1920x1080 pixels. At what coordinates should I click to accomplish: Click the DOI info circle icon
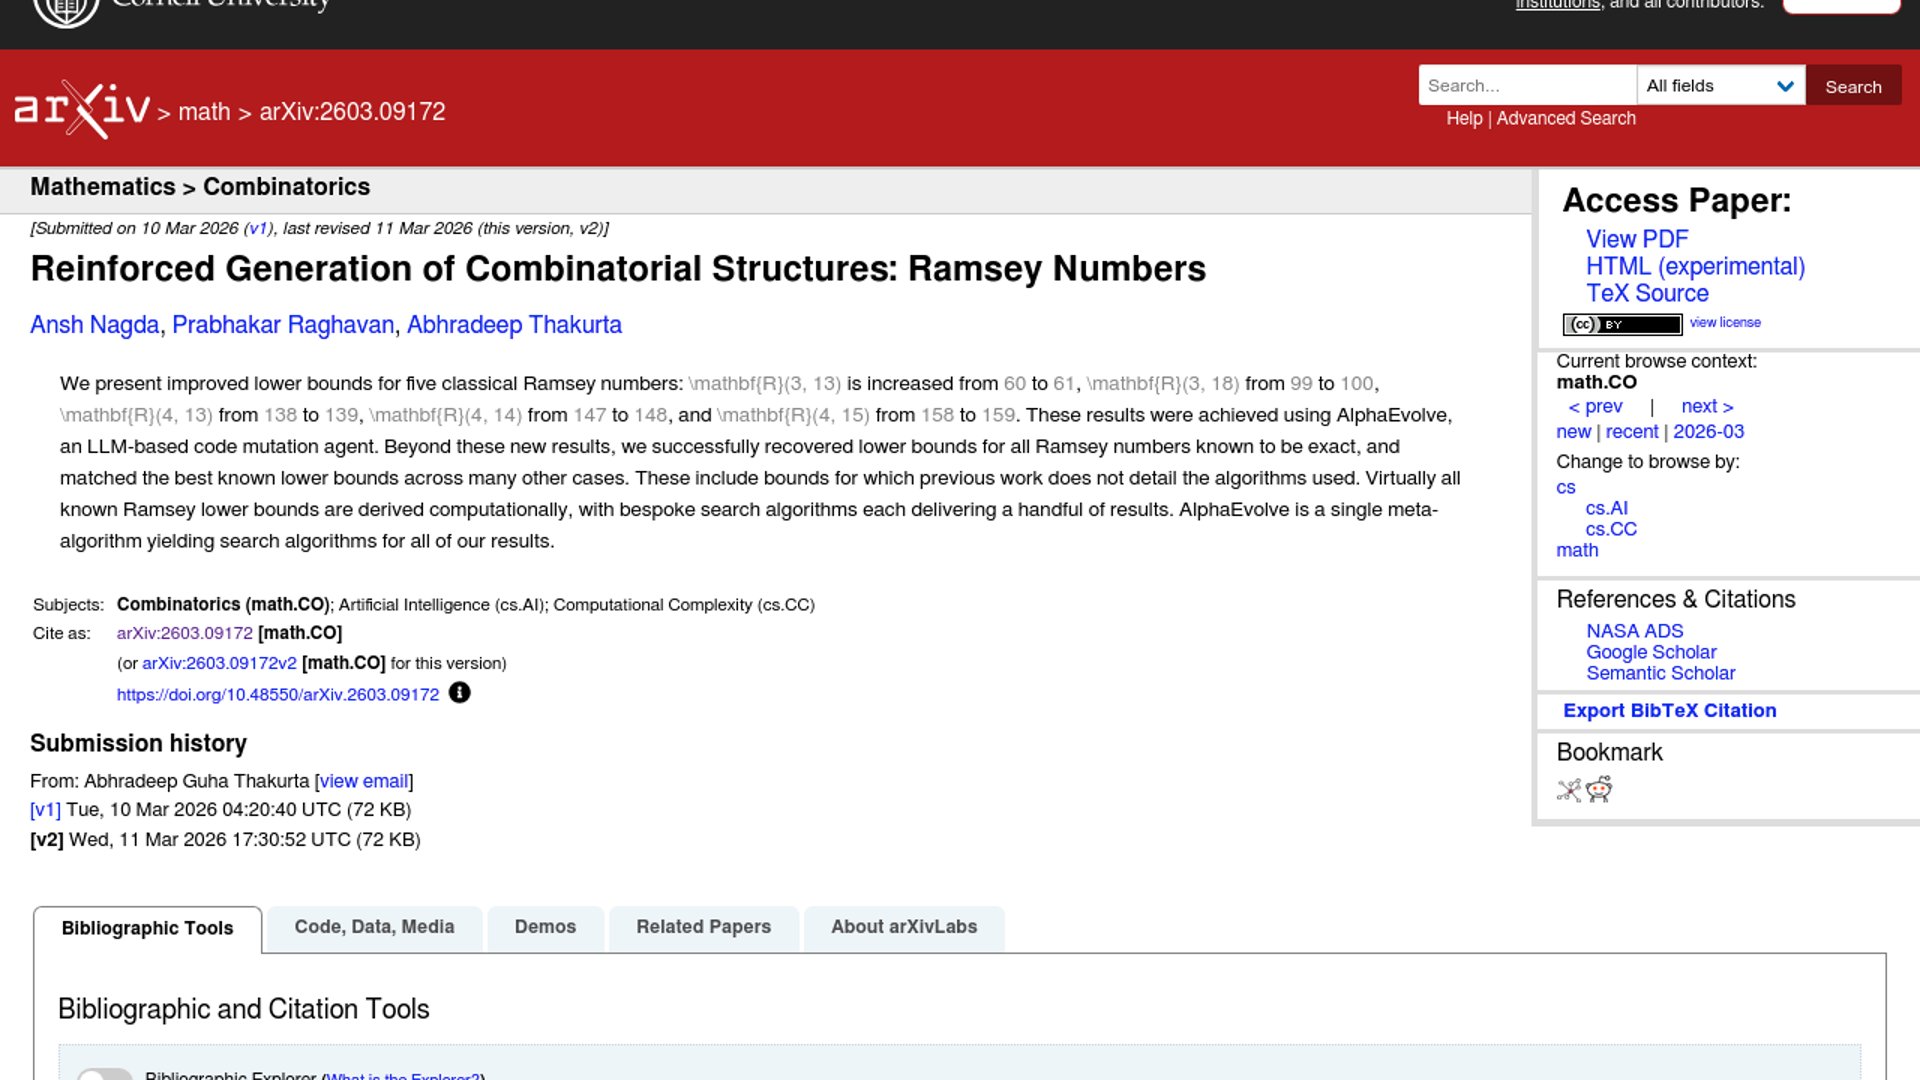click(x=459, y=693)
